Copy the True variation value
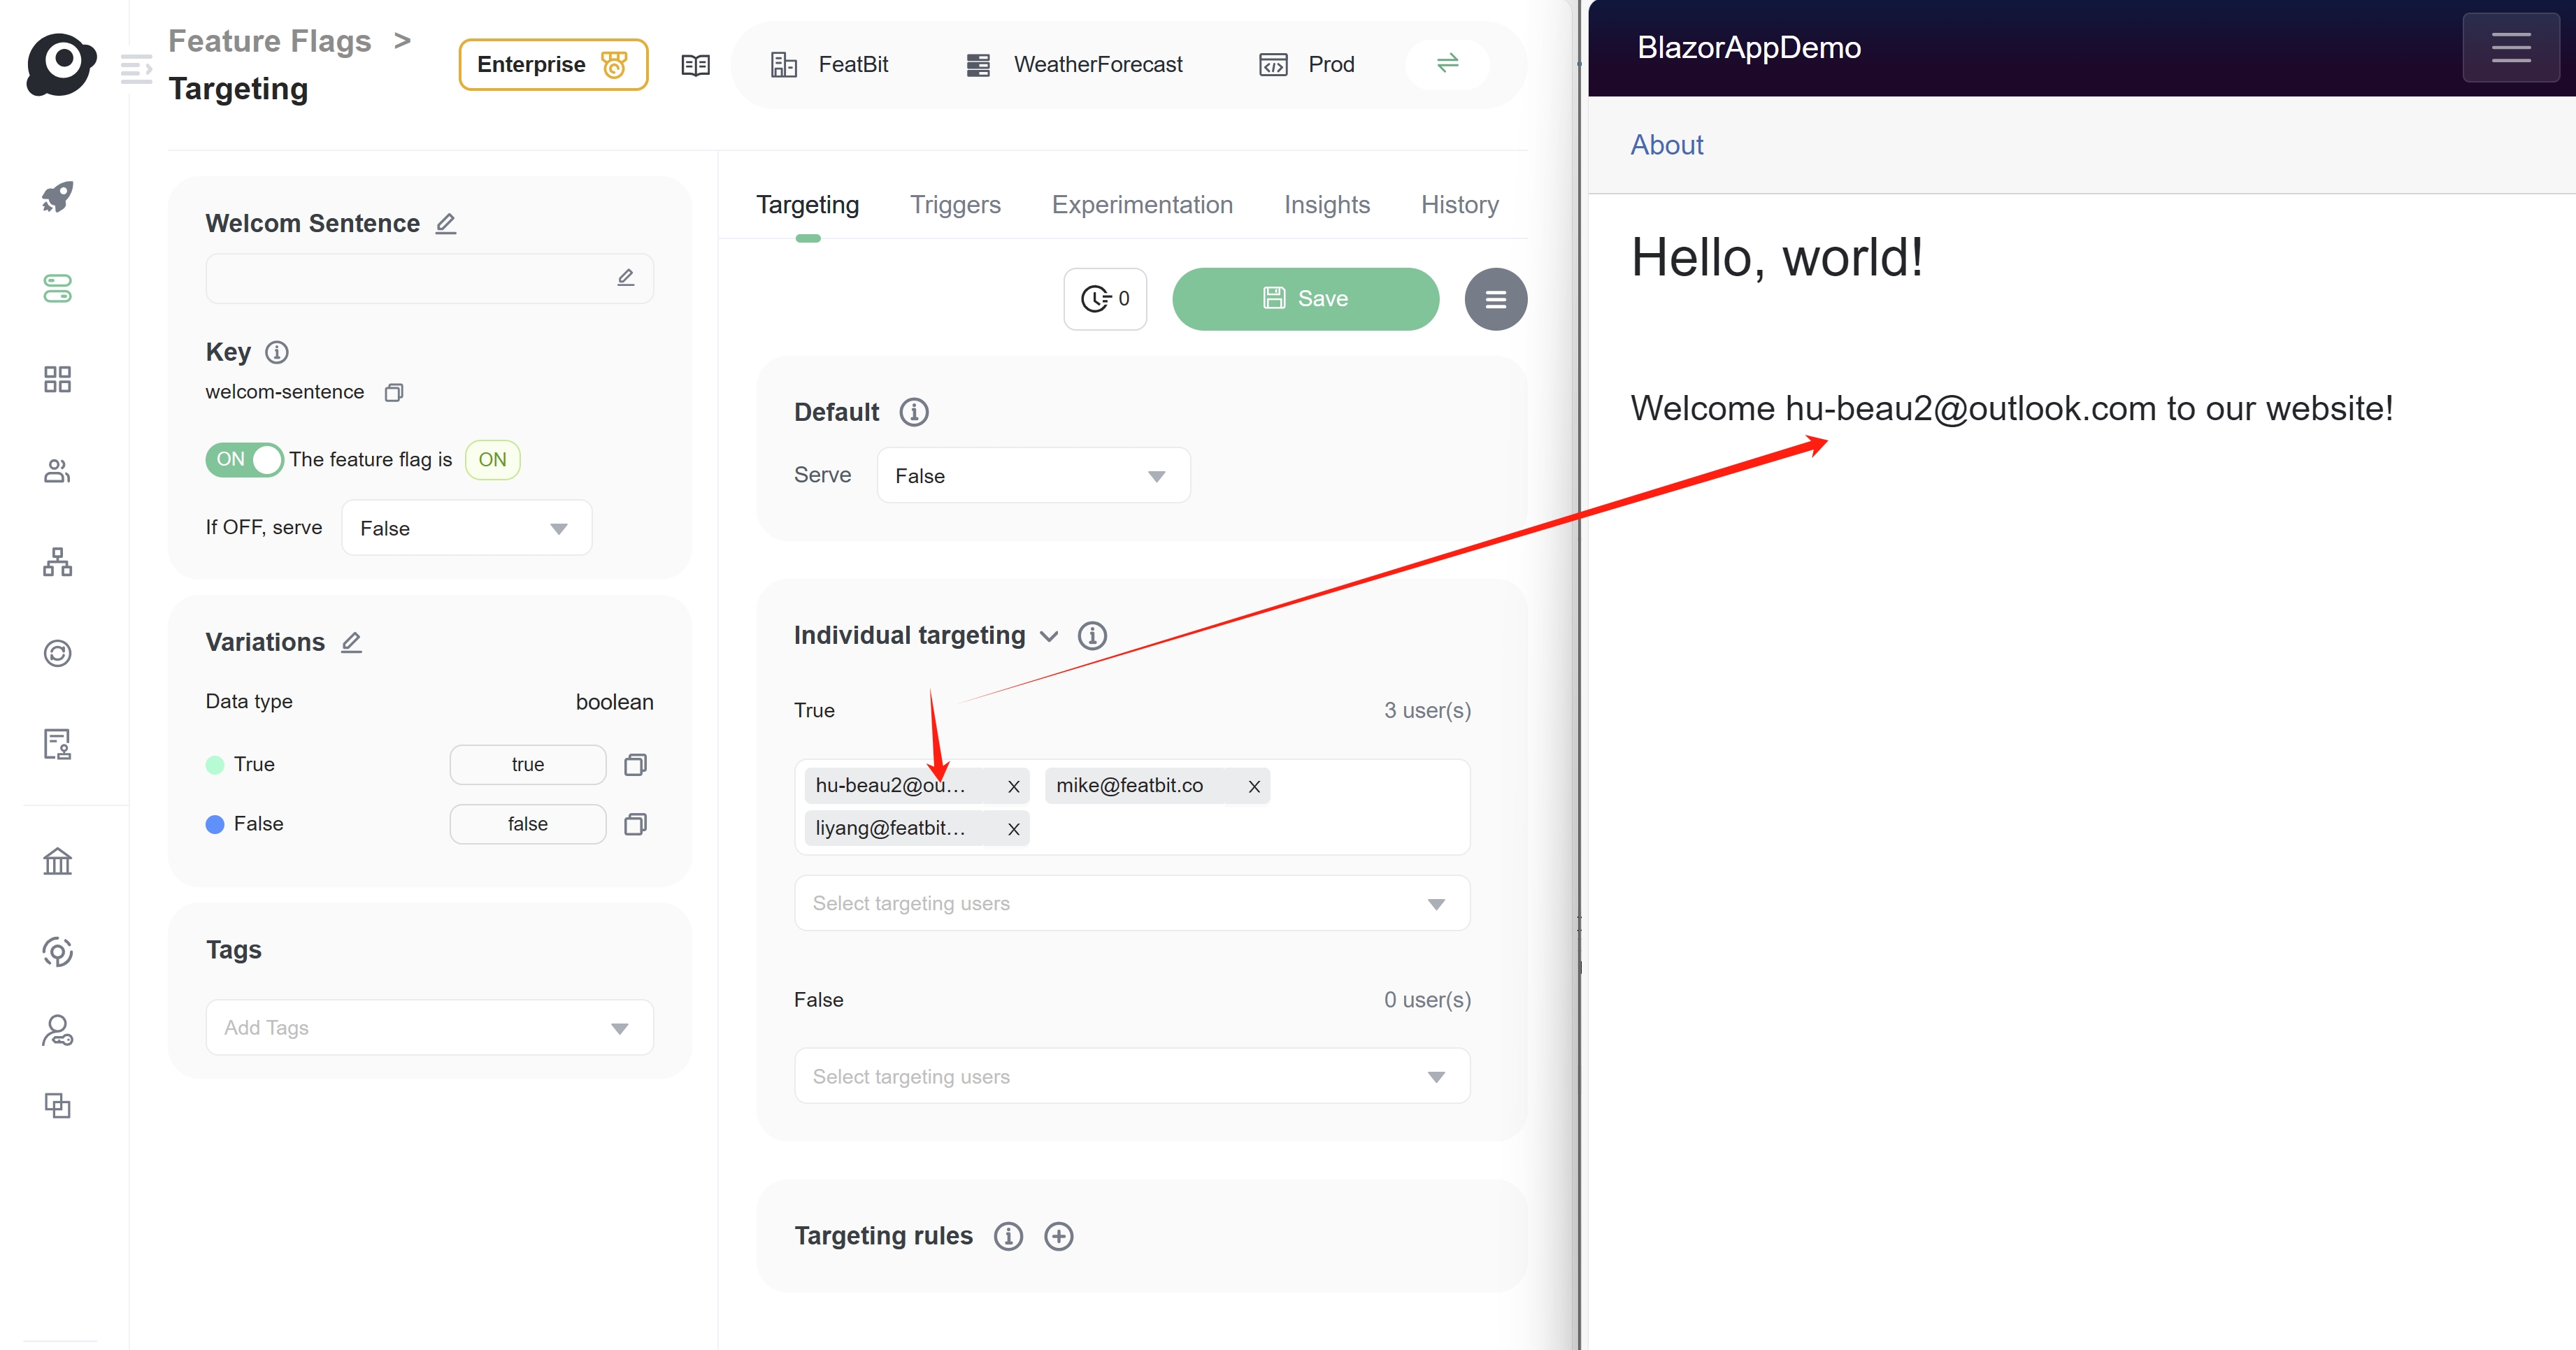Image resolution: width=2576 pixels, height=1350 pixels. click(x=635, y=765)
